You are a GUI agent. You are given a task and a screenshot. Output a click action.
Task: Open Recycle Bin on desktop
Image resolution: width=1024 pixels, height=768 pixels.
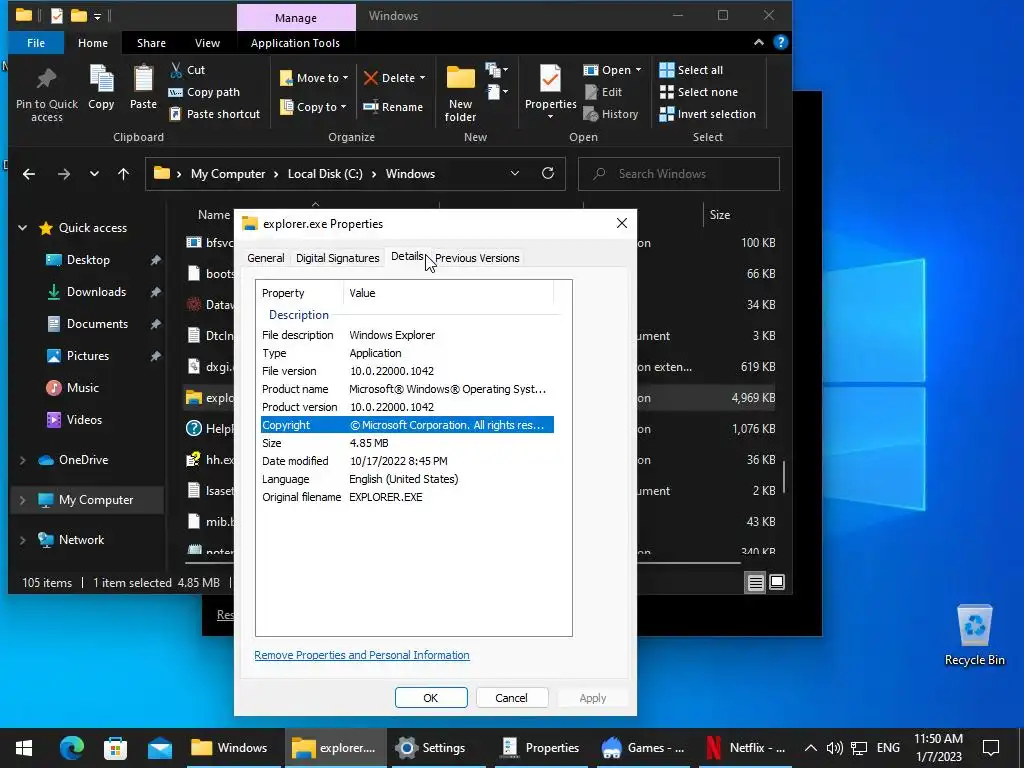pos(974,635)
